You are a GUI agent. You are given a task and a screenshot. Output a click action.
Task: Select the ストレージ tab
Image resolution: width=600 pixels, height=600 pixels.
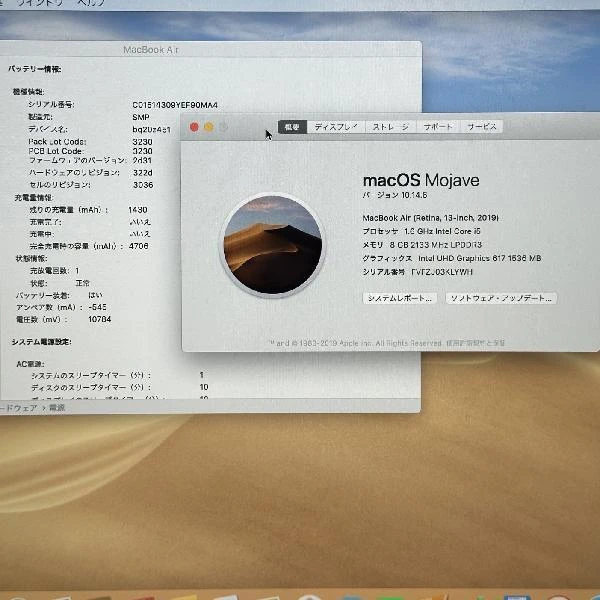391,127
